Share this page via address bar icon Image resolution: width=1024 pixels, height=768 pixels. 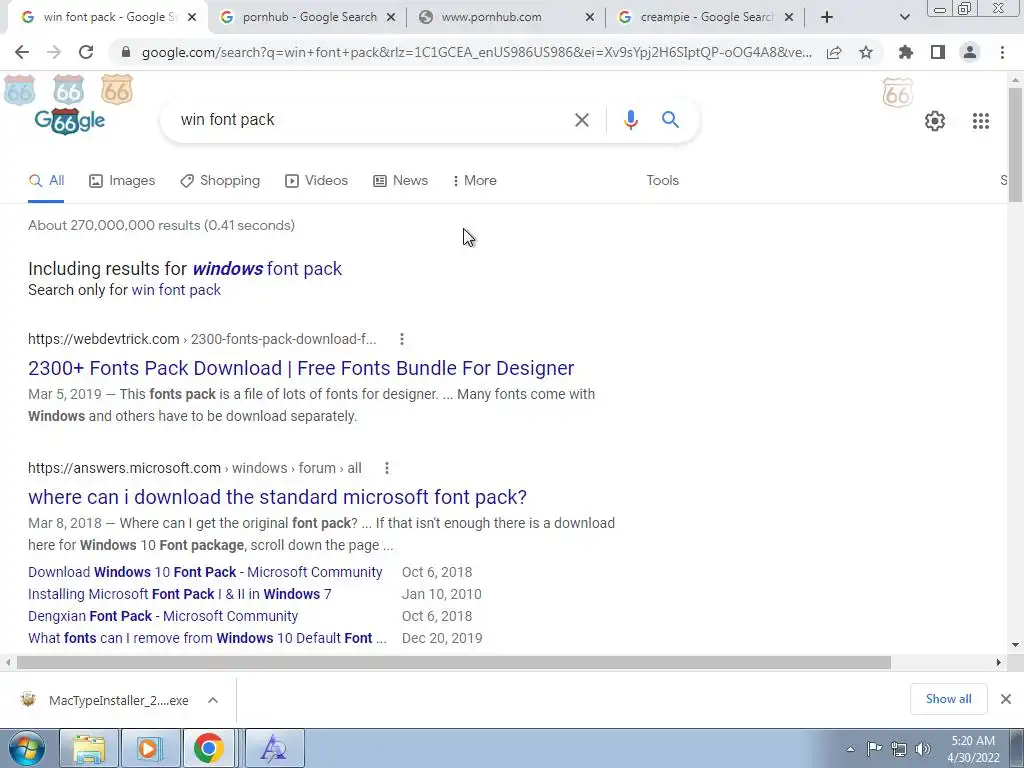834,52
